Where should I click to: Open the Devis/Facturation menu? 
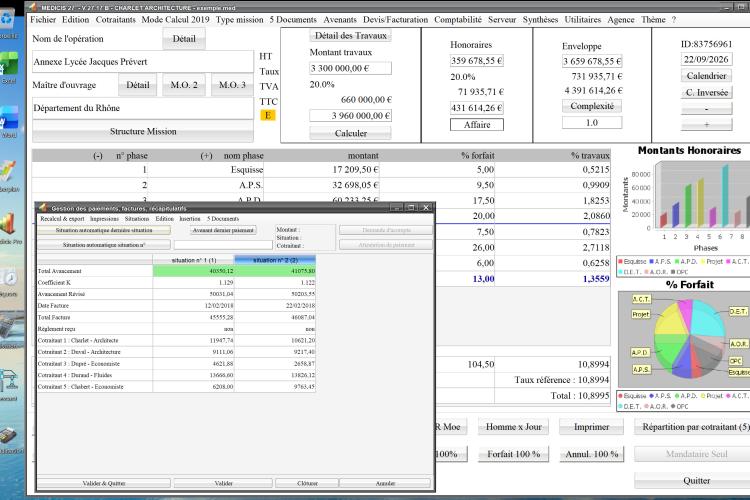click(x=395, y=20)
